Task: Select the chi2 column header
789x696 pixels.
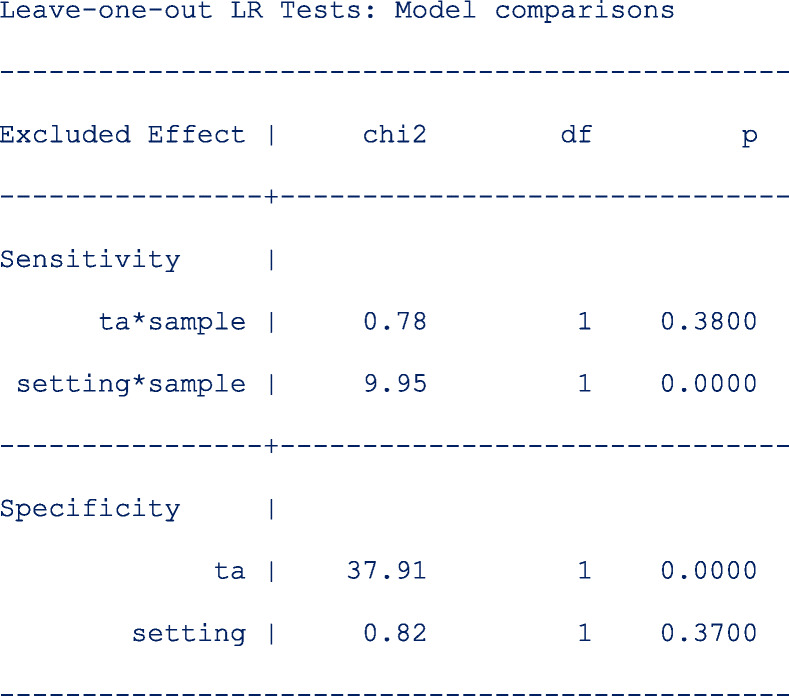Action: tap(394, 135)
